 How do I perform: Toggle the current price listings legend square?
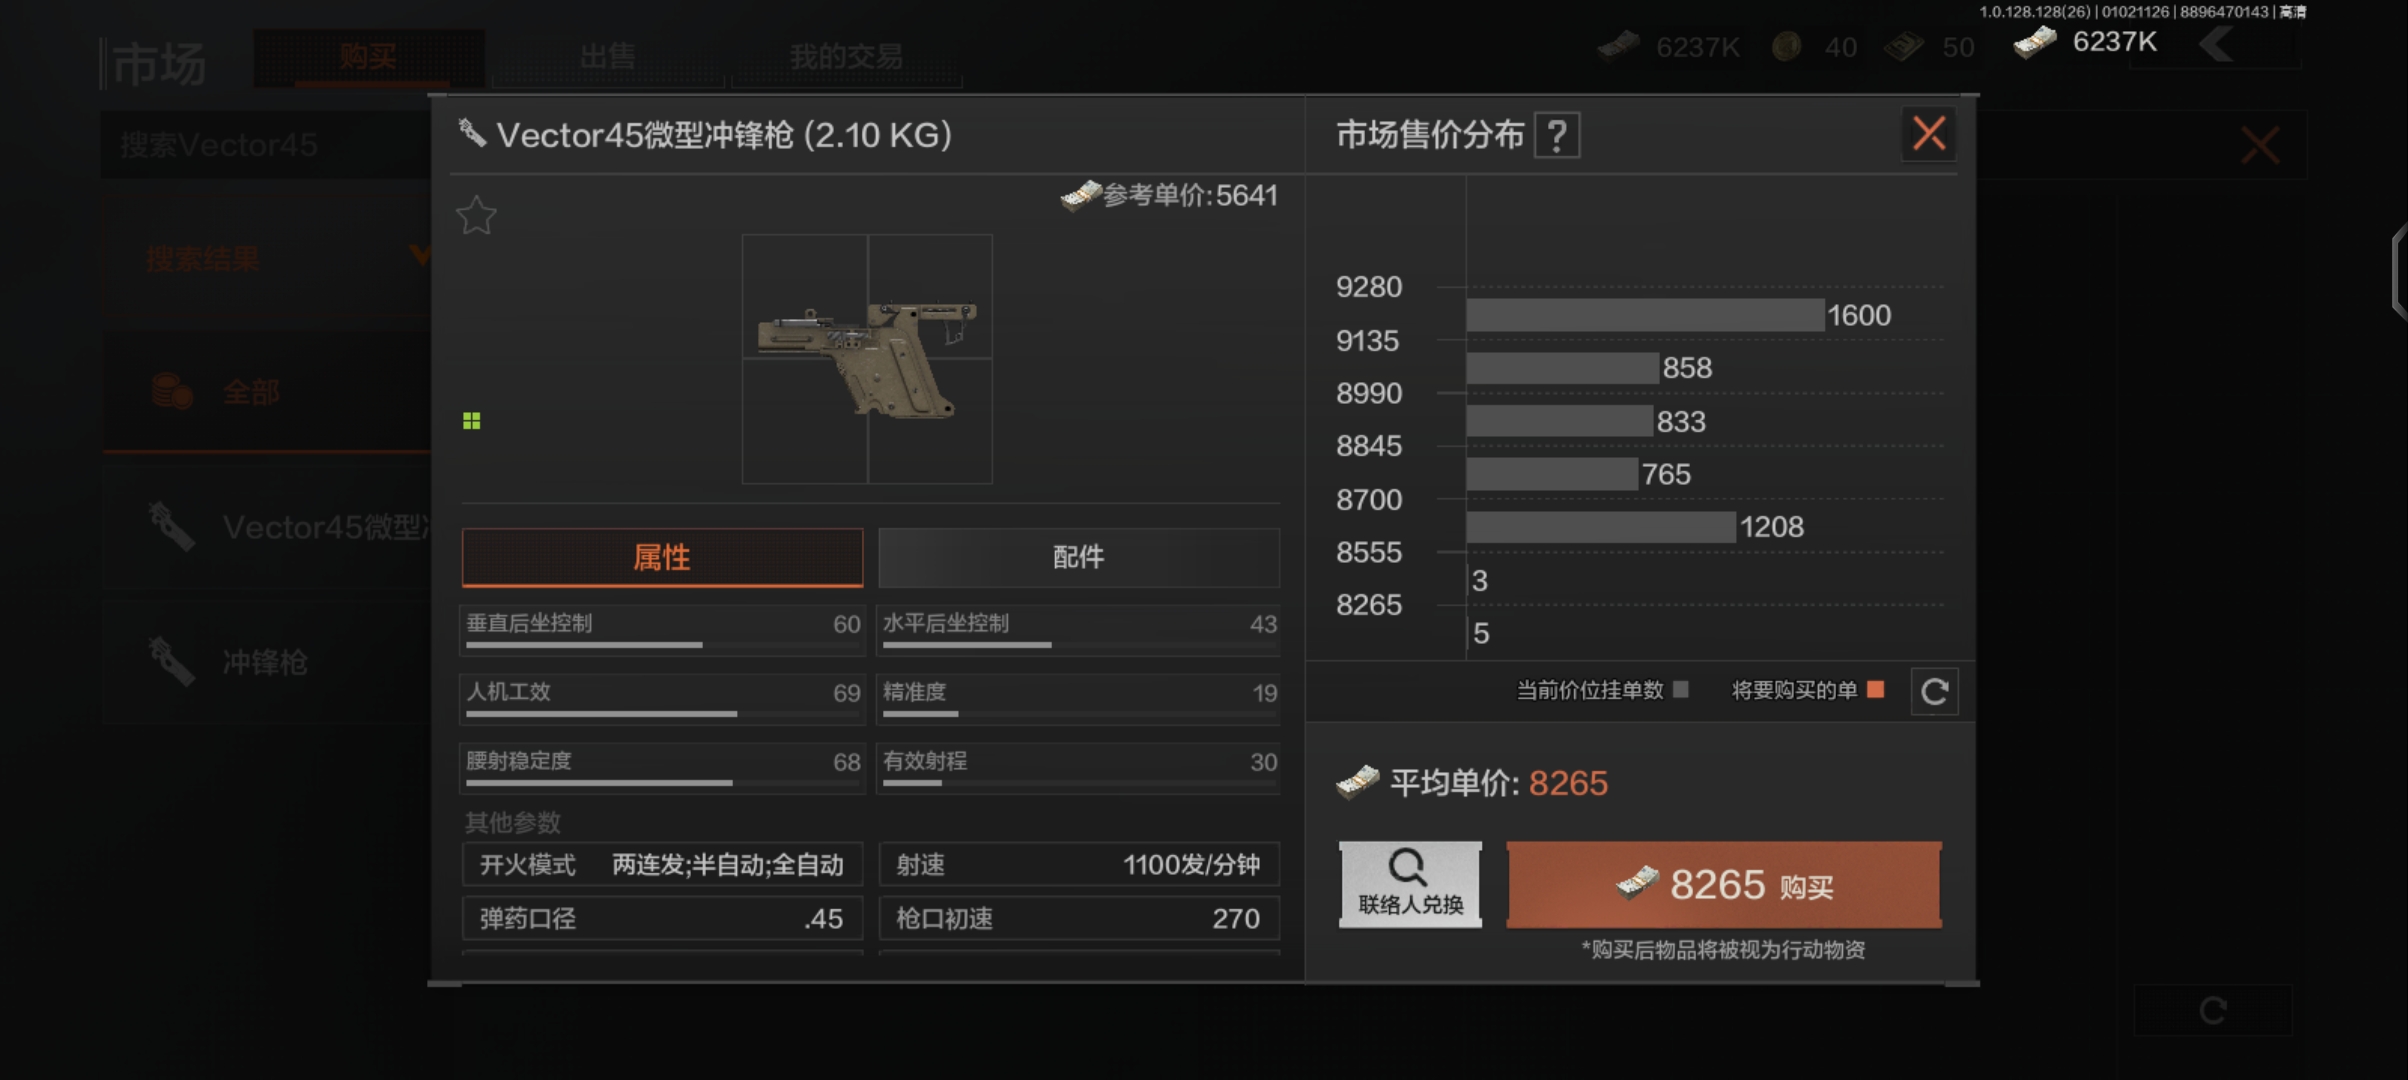[1681, 689]
